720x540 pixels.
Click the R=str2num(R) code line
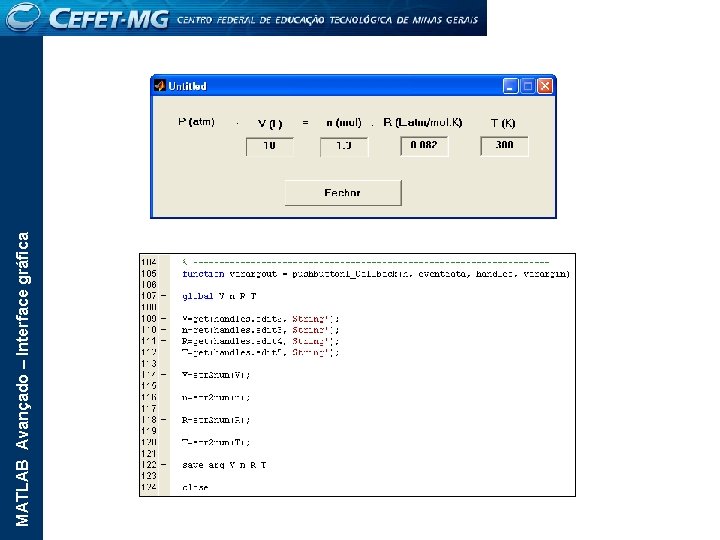coord(216,420)
